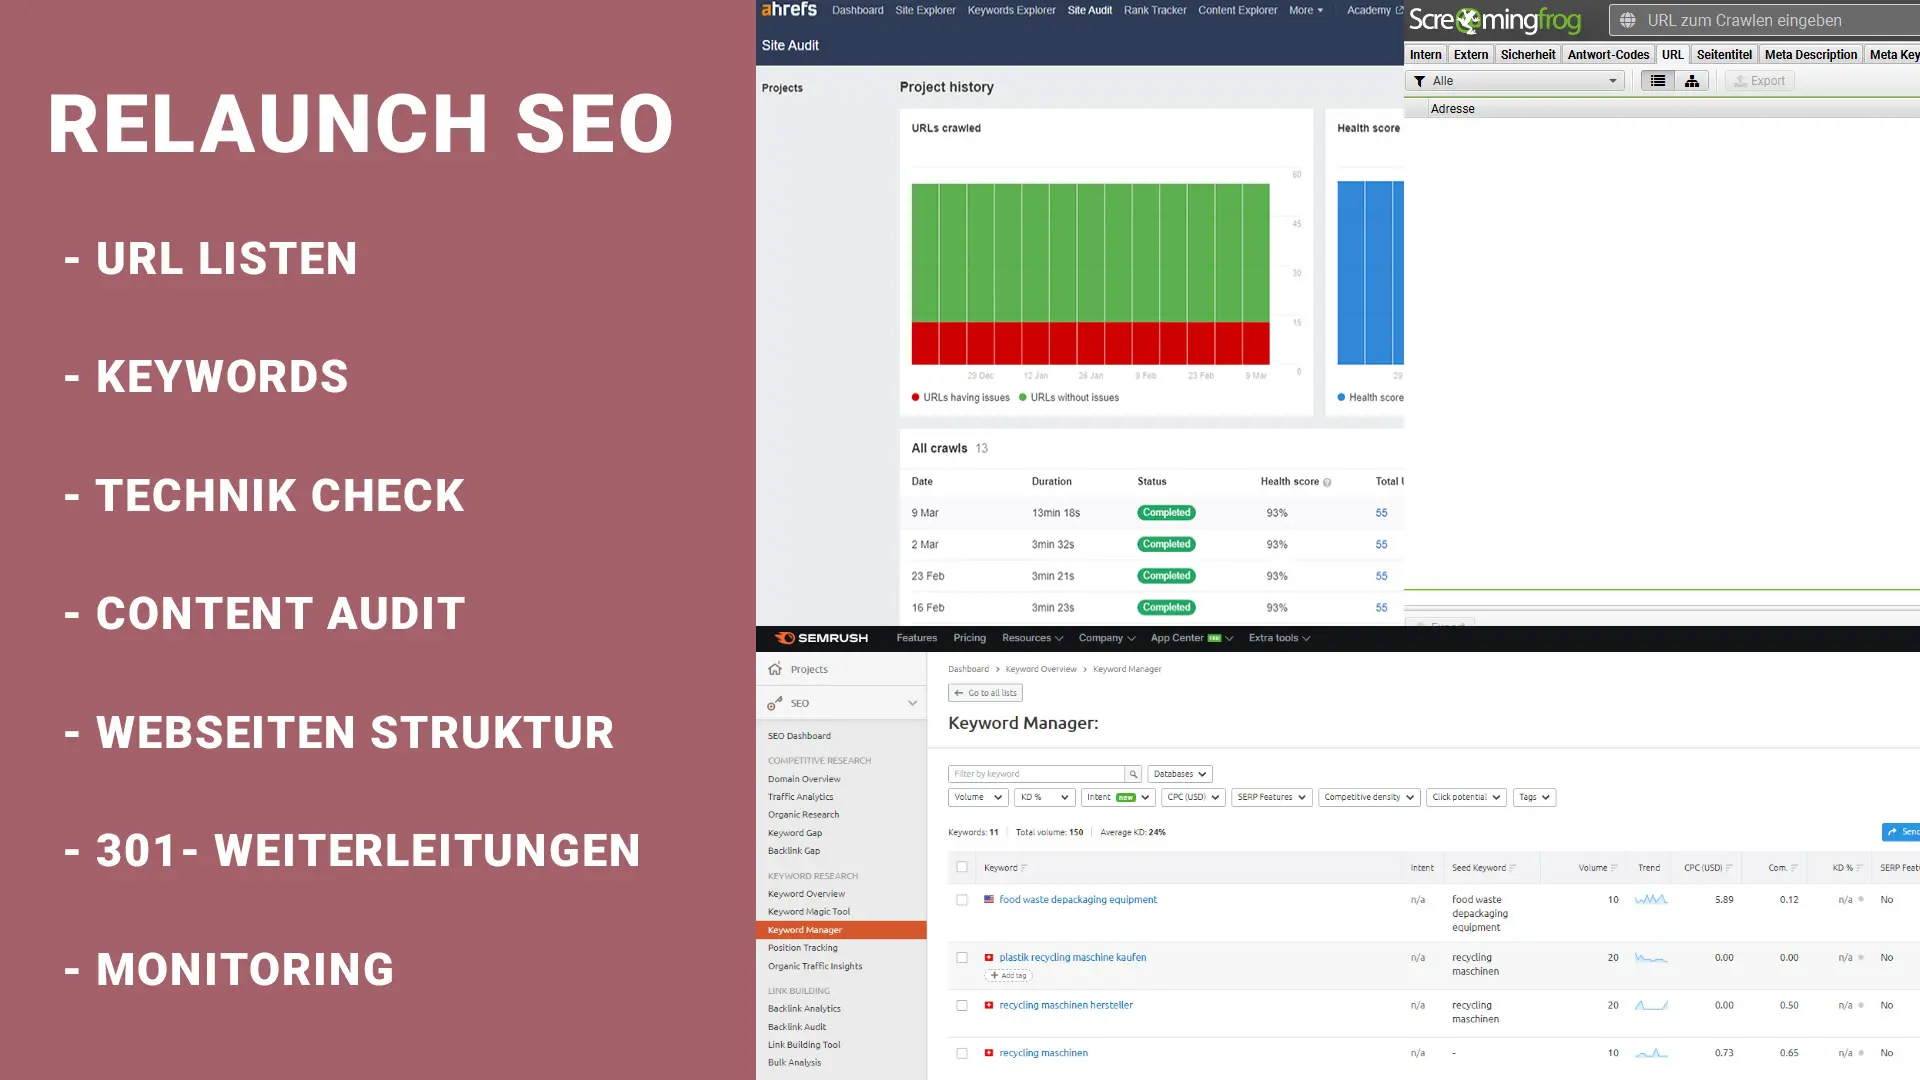
Task: Click the sort icon next to KD % column
Action: coord(1859,868)
